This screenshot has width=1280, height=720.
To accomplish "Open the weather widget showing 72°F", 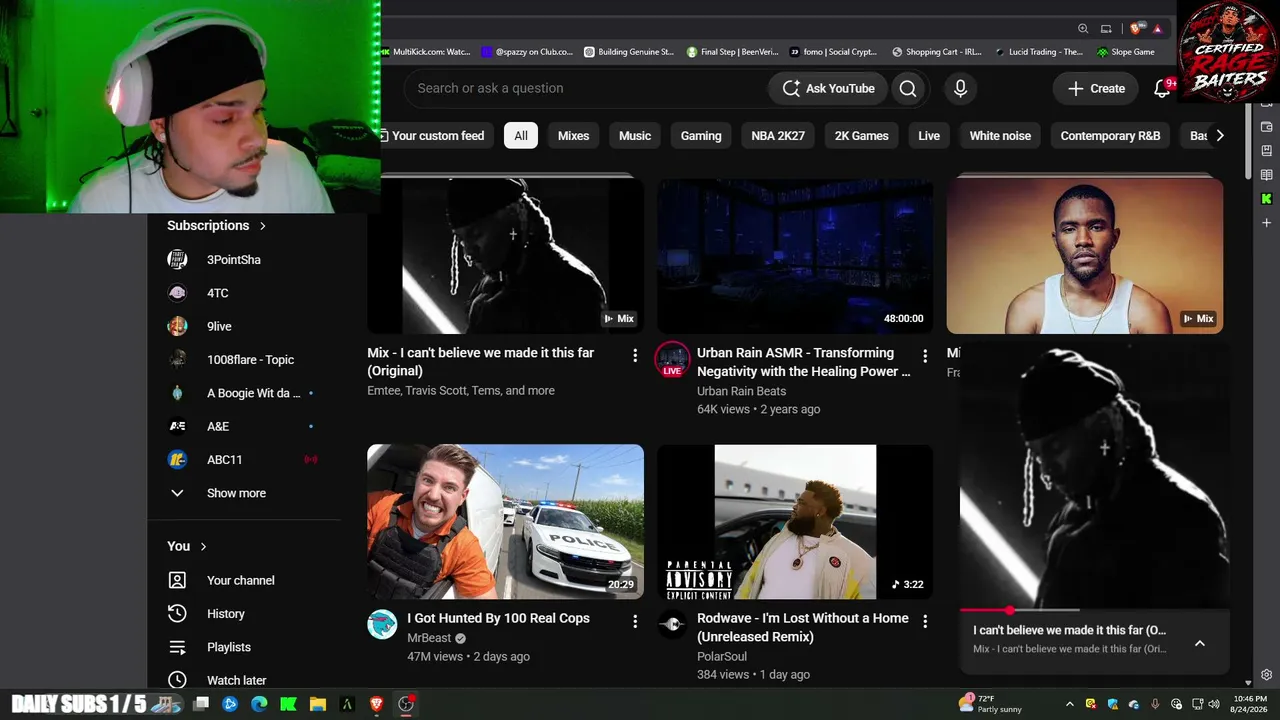I will 991,704.
